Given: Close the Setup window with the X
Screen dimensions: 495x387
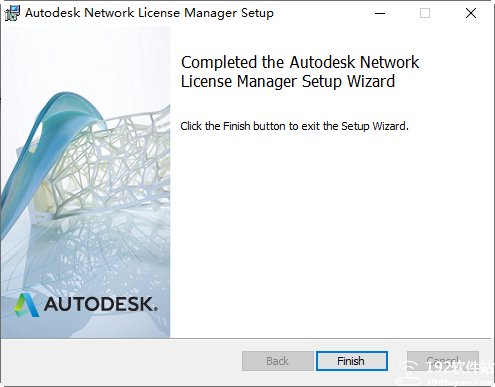Looking at the screenshot, I should [x=471, y=13].
